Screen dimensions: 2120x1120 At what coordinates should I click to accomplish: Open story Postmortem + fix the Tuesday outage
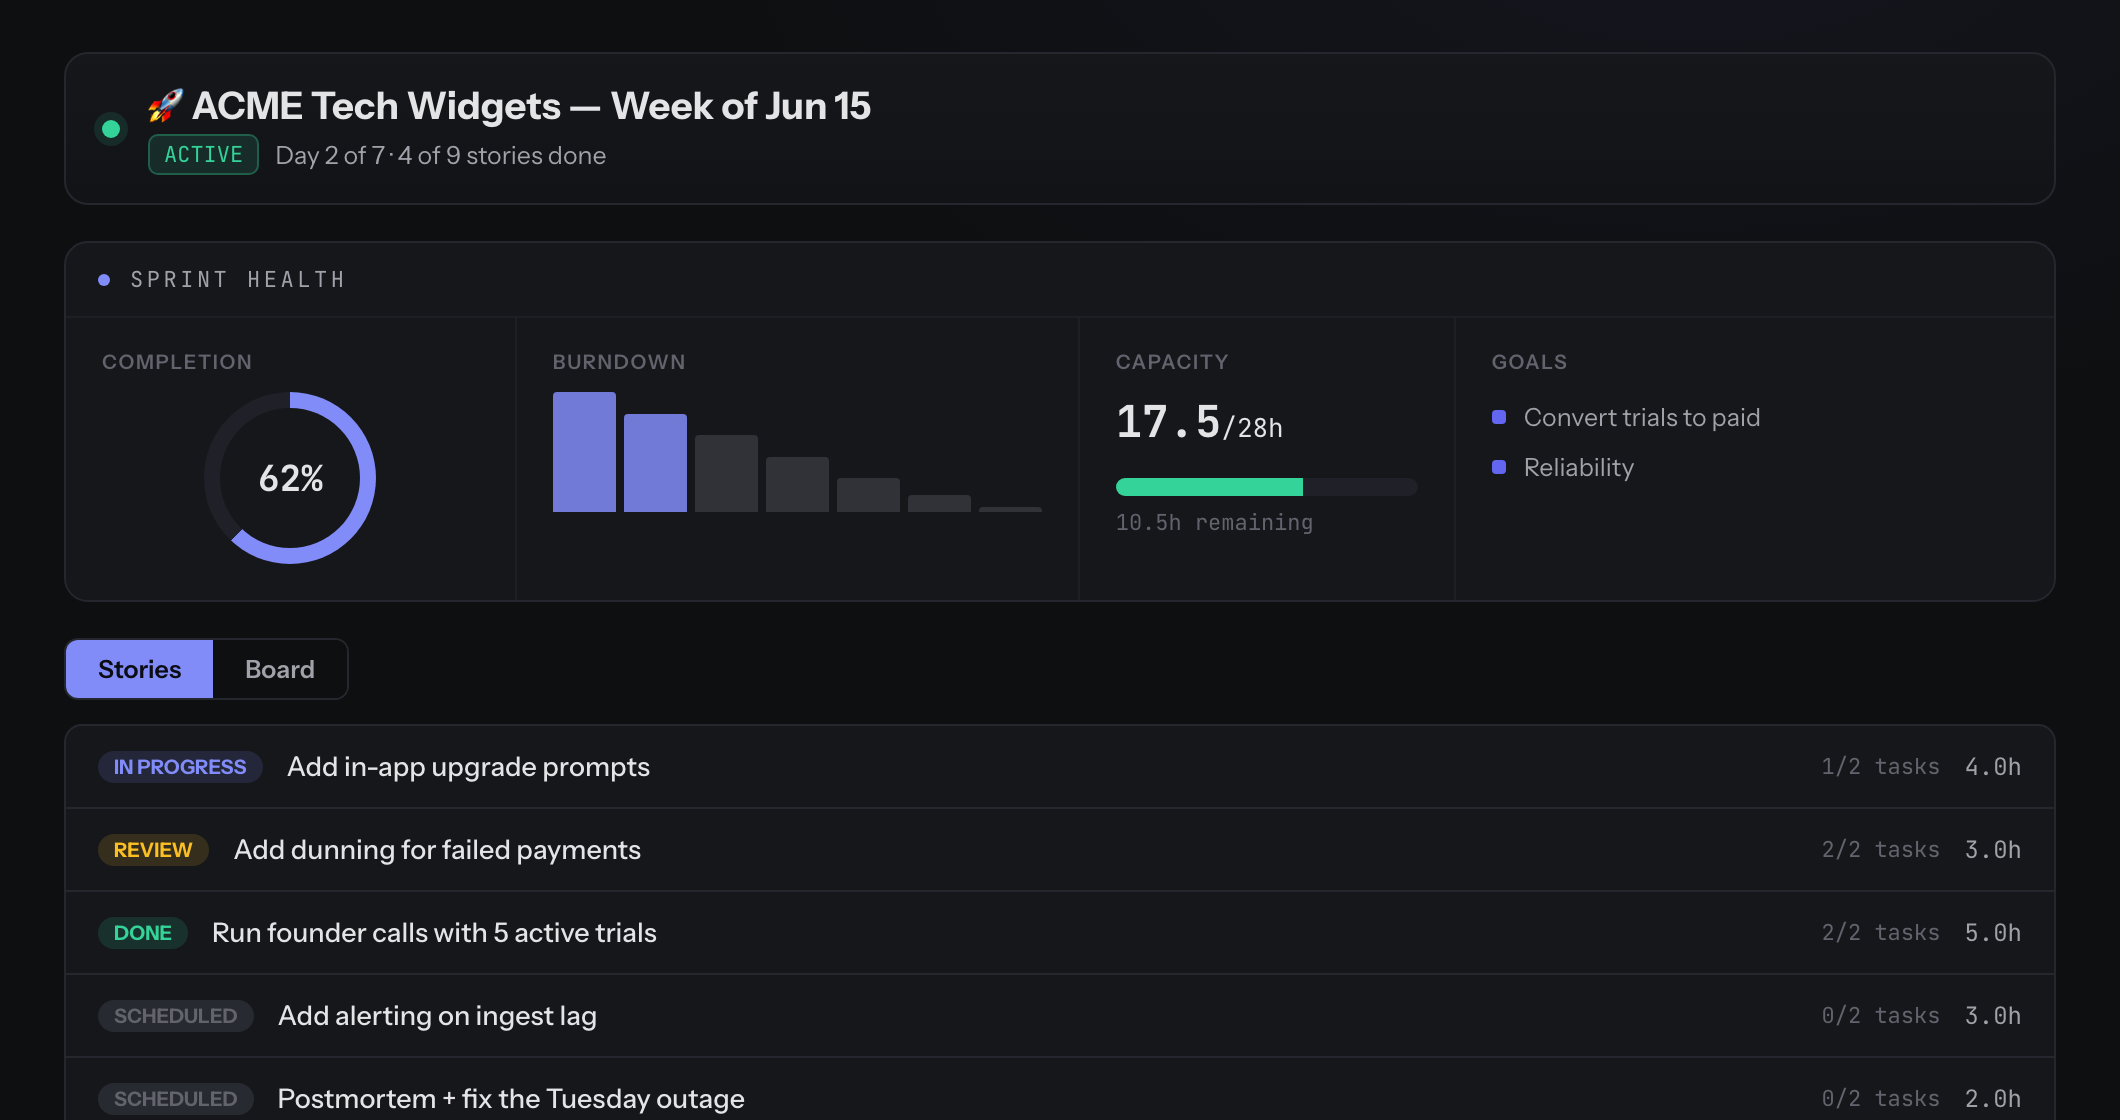point(1060,1090)
